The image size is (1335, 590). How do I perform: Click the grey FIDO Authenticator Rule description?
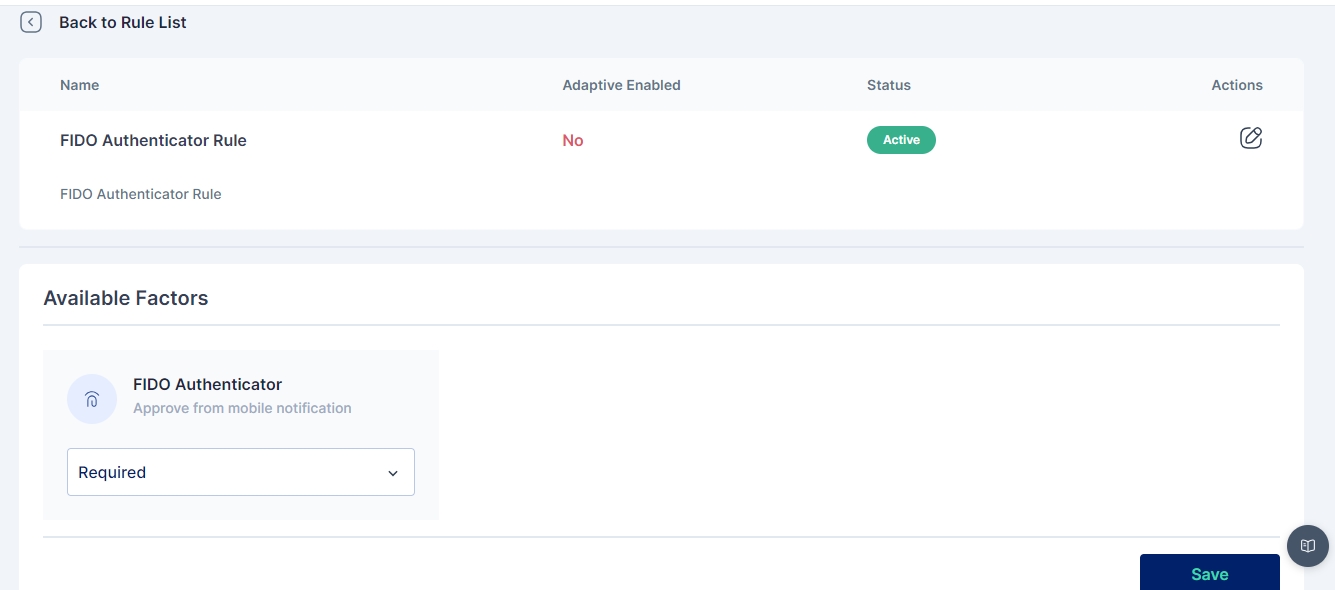(141, 194)
